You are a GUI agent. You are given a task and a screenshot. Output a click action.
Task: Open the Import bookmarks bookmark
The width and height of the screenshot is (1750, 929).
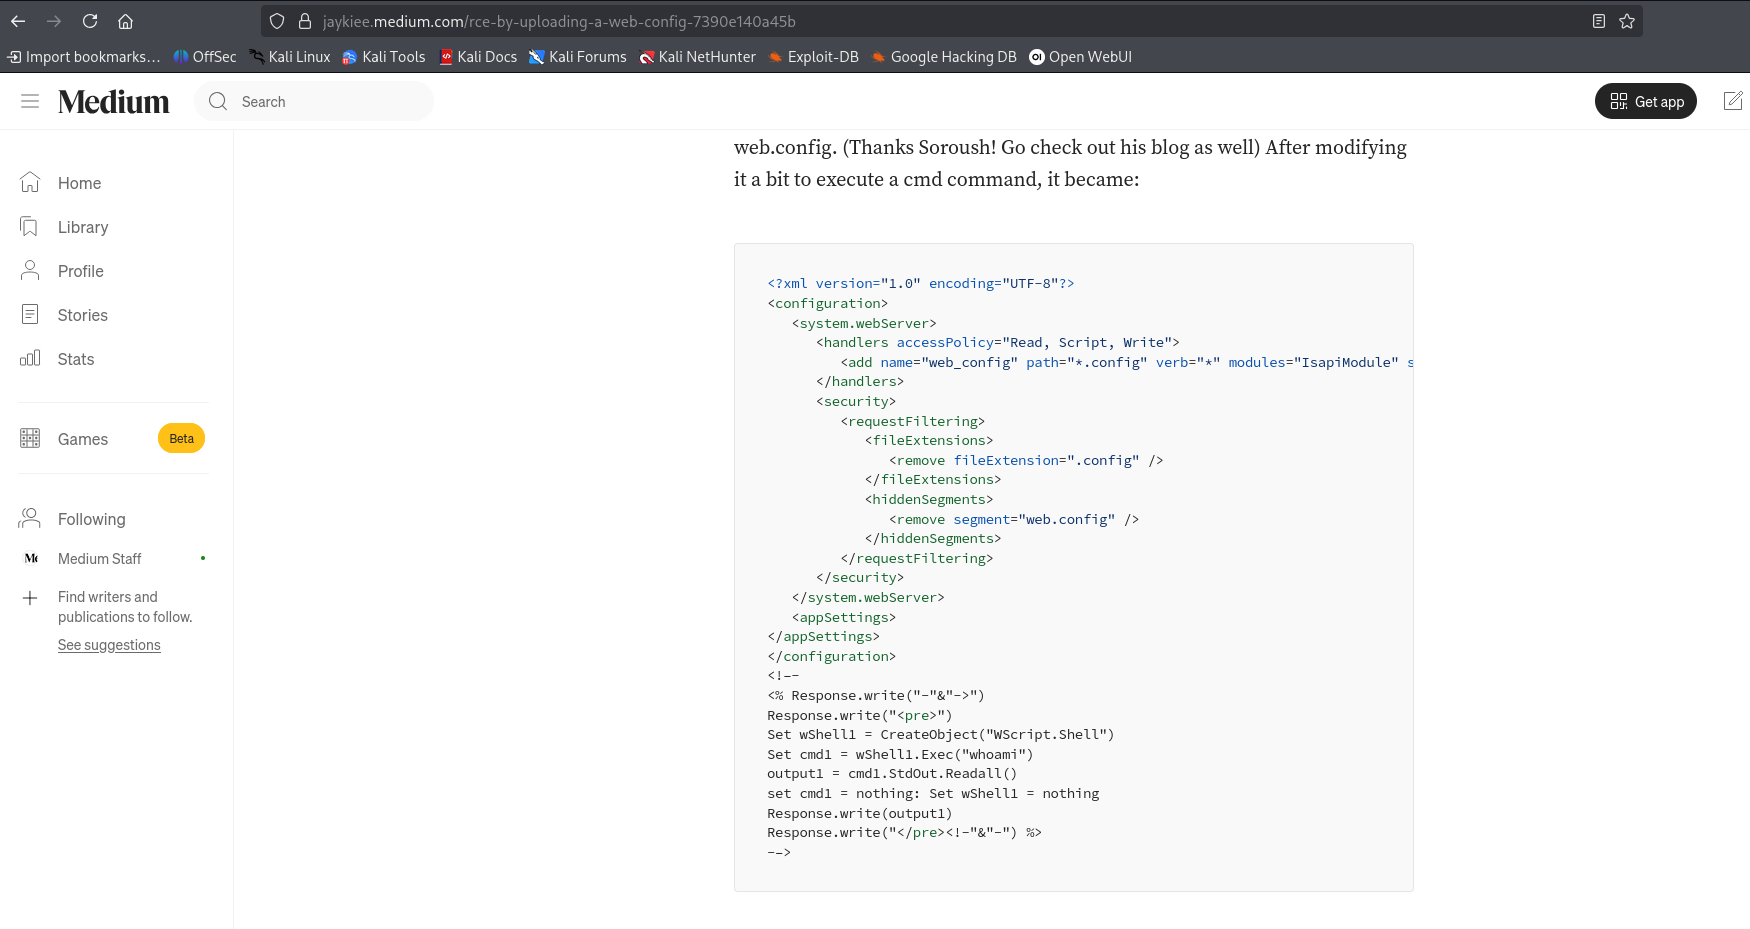pyautogui.click(x=83, y=57)
